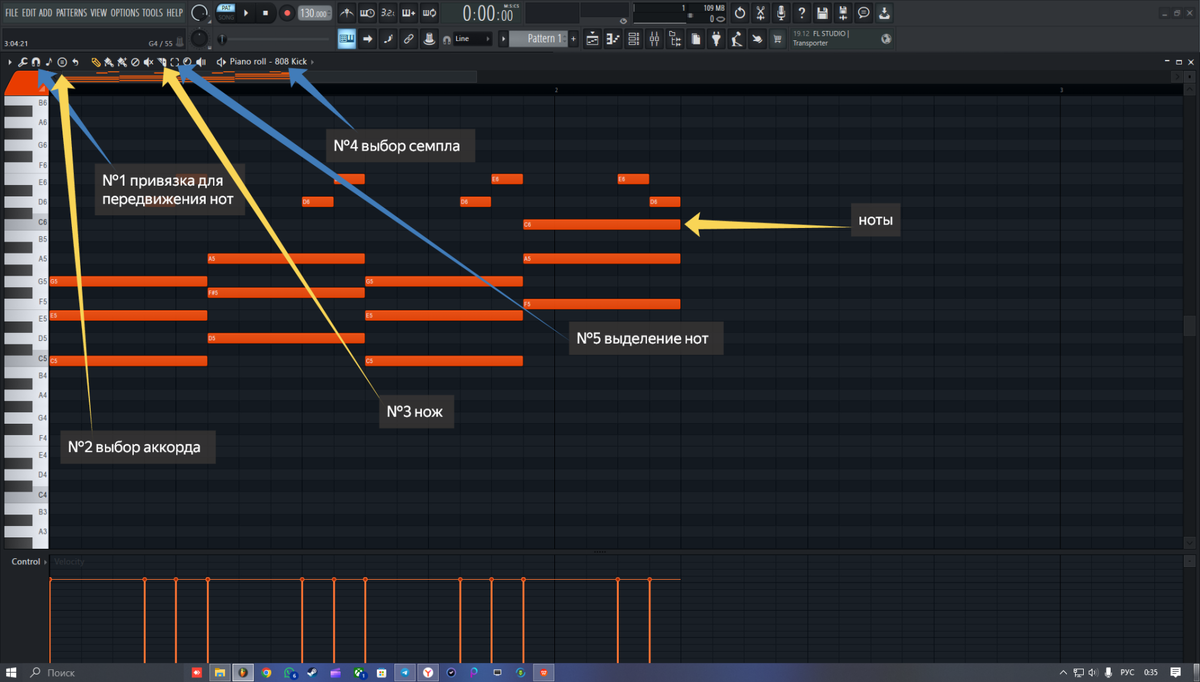1200x682 pixels.
Task: Select the Delete tool icon
Action: click(135, 62)
